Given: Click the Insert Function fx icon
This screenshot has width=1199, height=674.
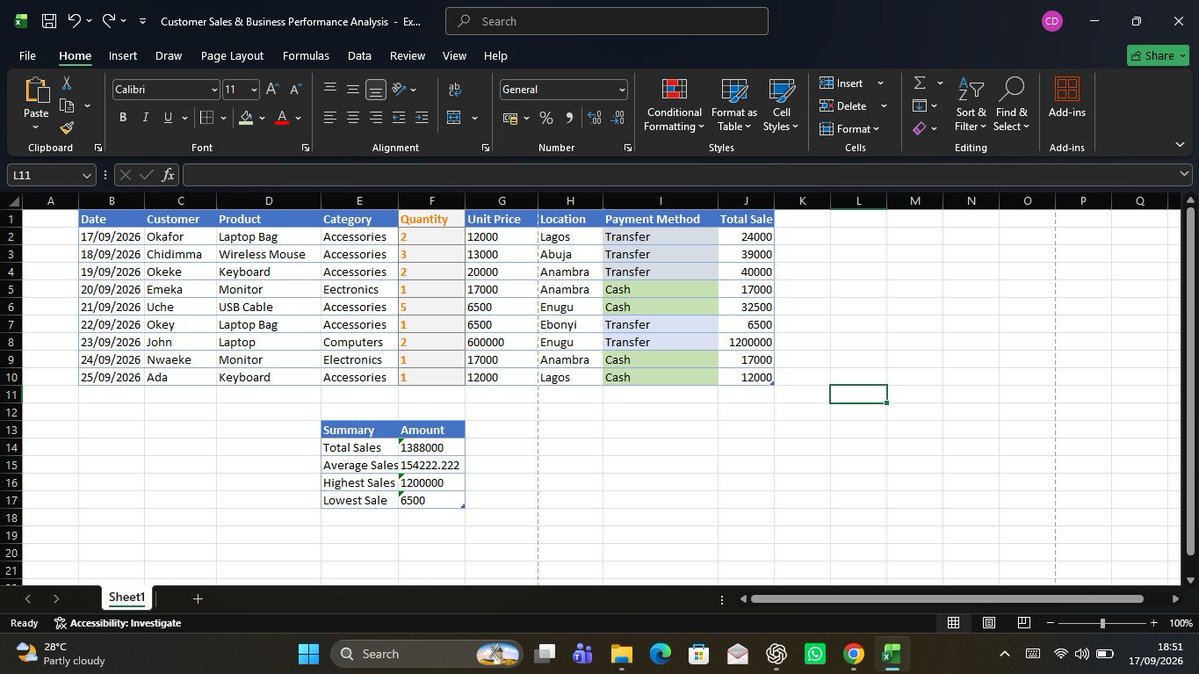Looking at the screenshot, I should [x=168, y=175].
